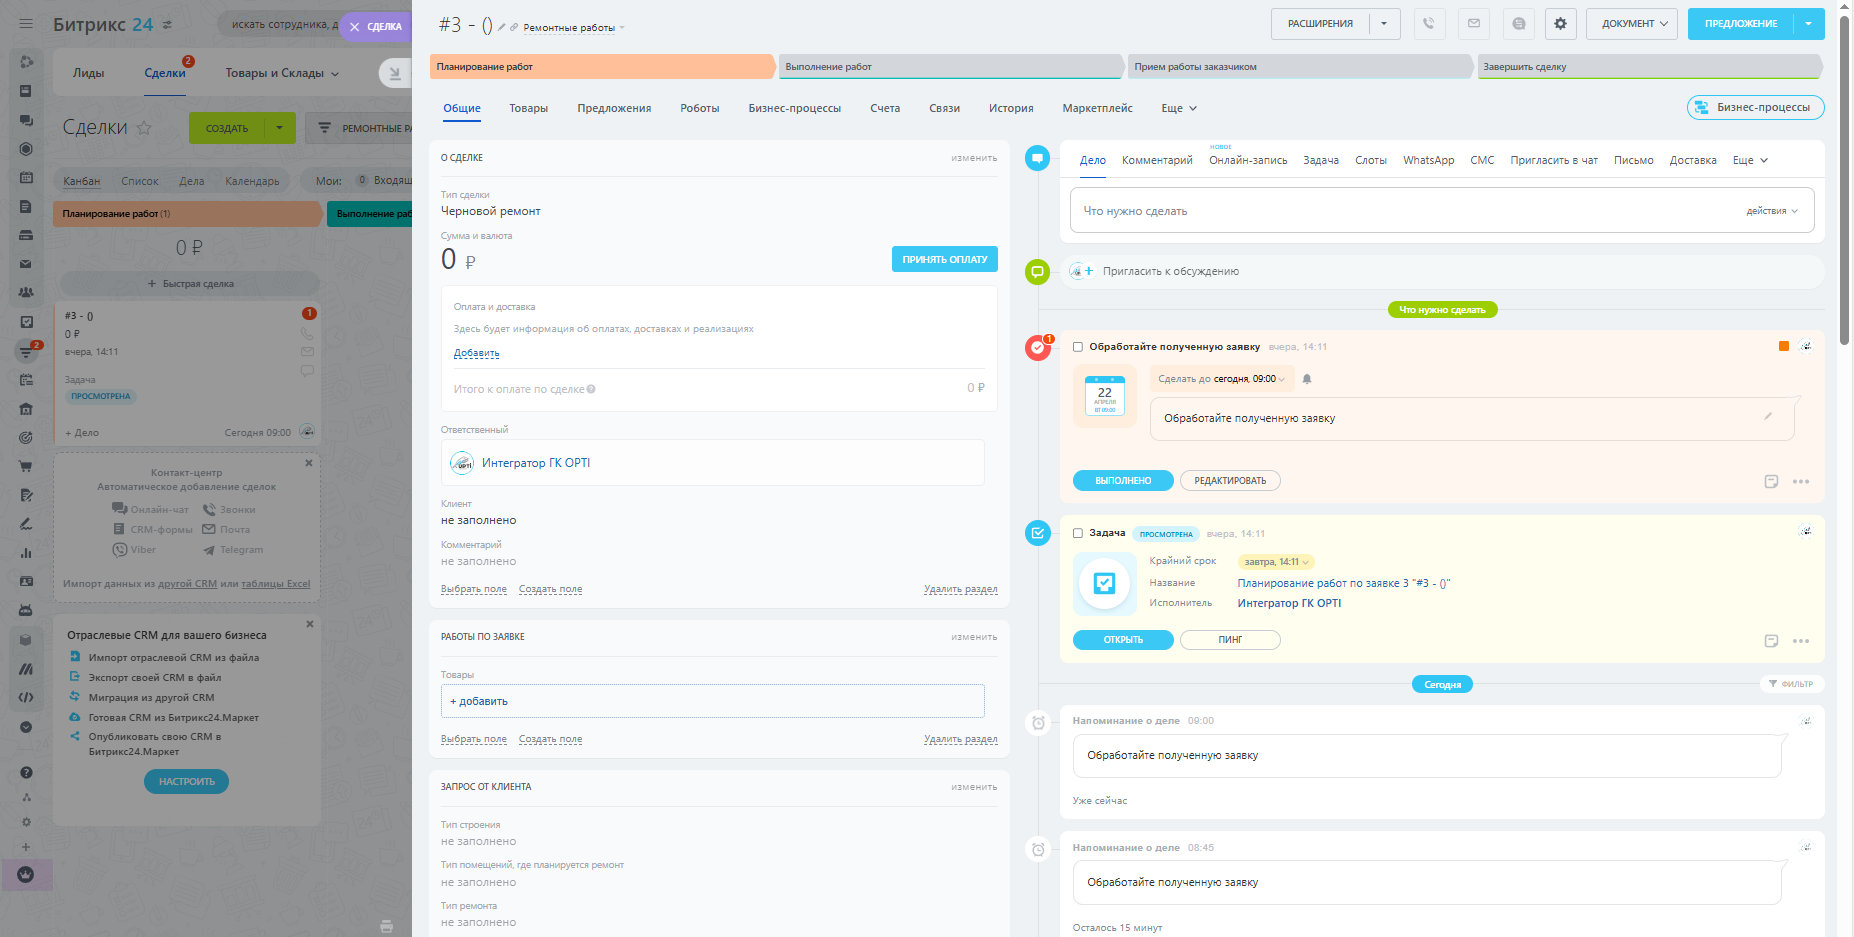Switch to the 'Товары' tab

[x=528, y=108]
